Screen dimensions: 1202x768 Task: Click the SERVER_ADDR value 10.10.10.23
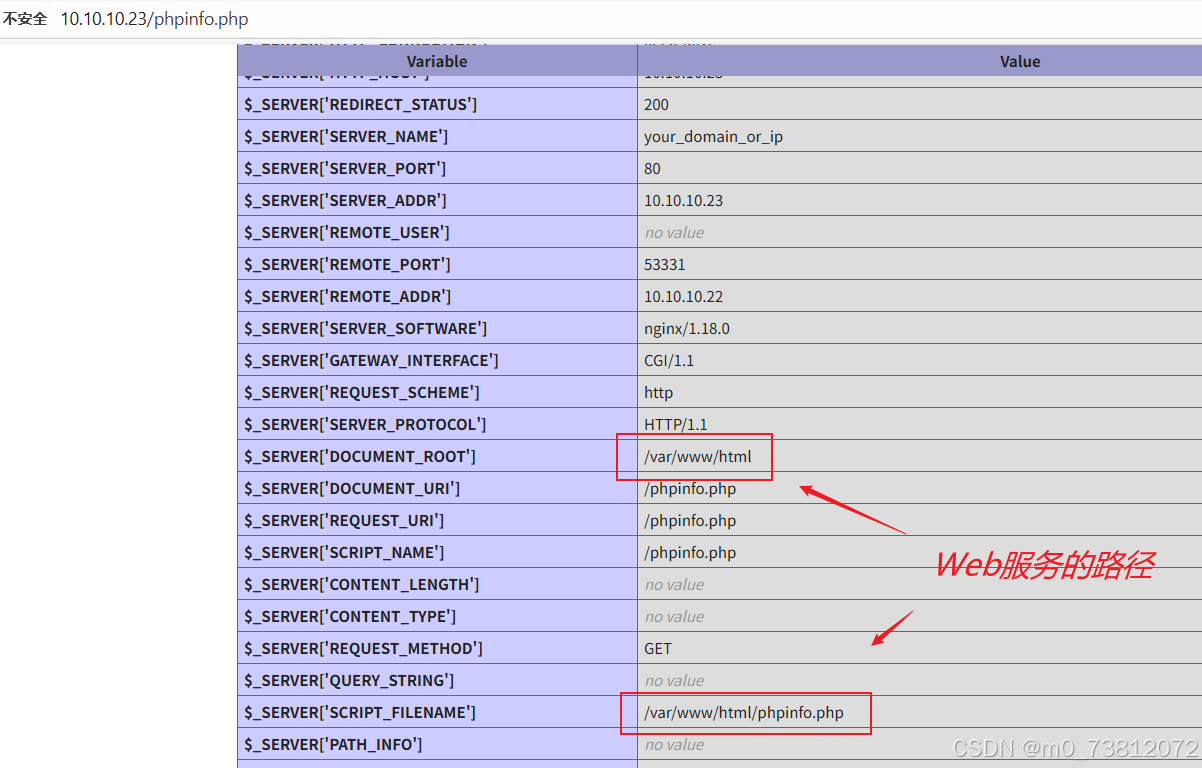683,200
